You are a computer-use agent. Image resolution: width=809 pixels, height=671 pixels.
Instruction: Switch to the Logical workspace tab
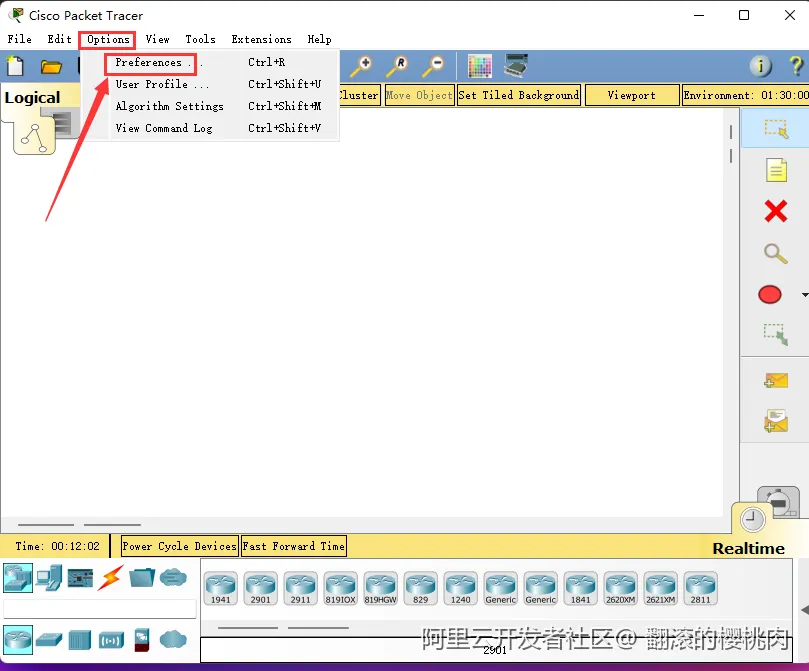coord(33,97)
